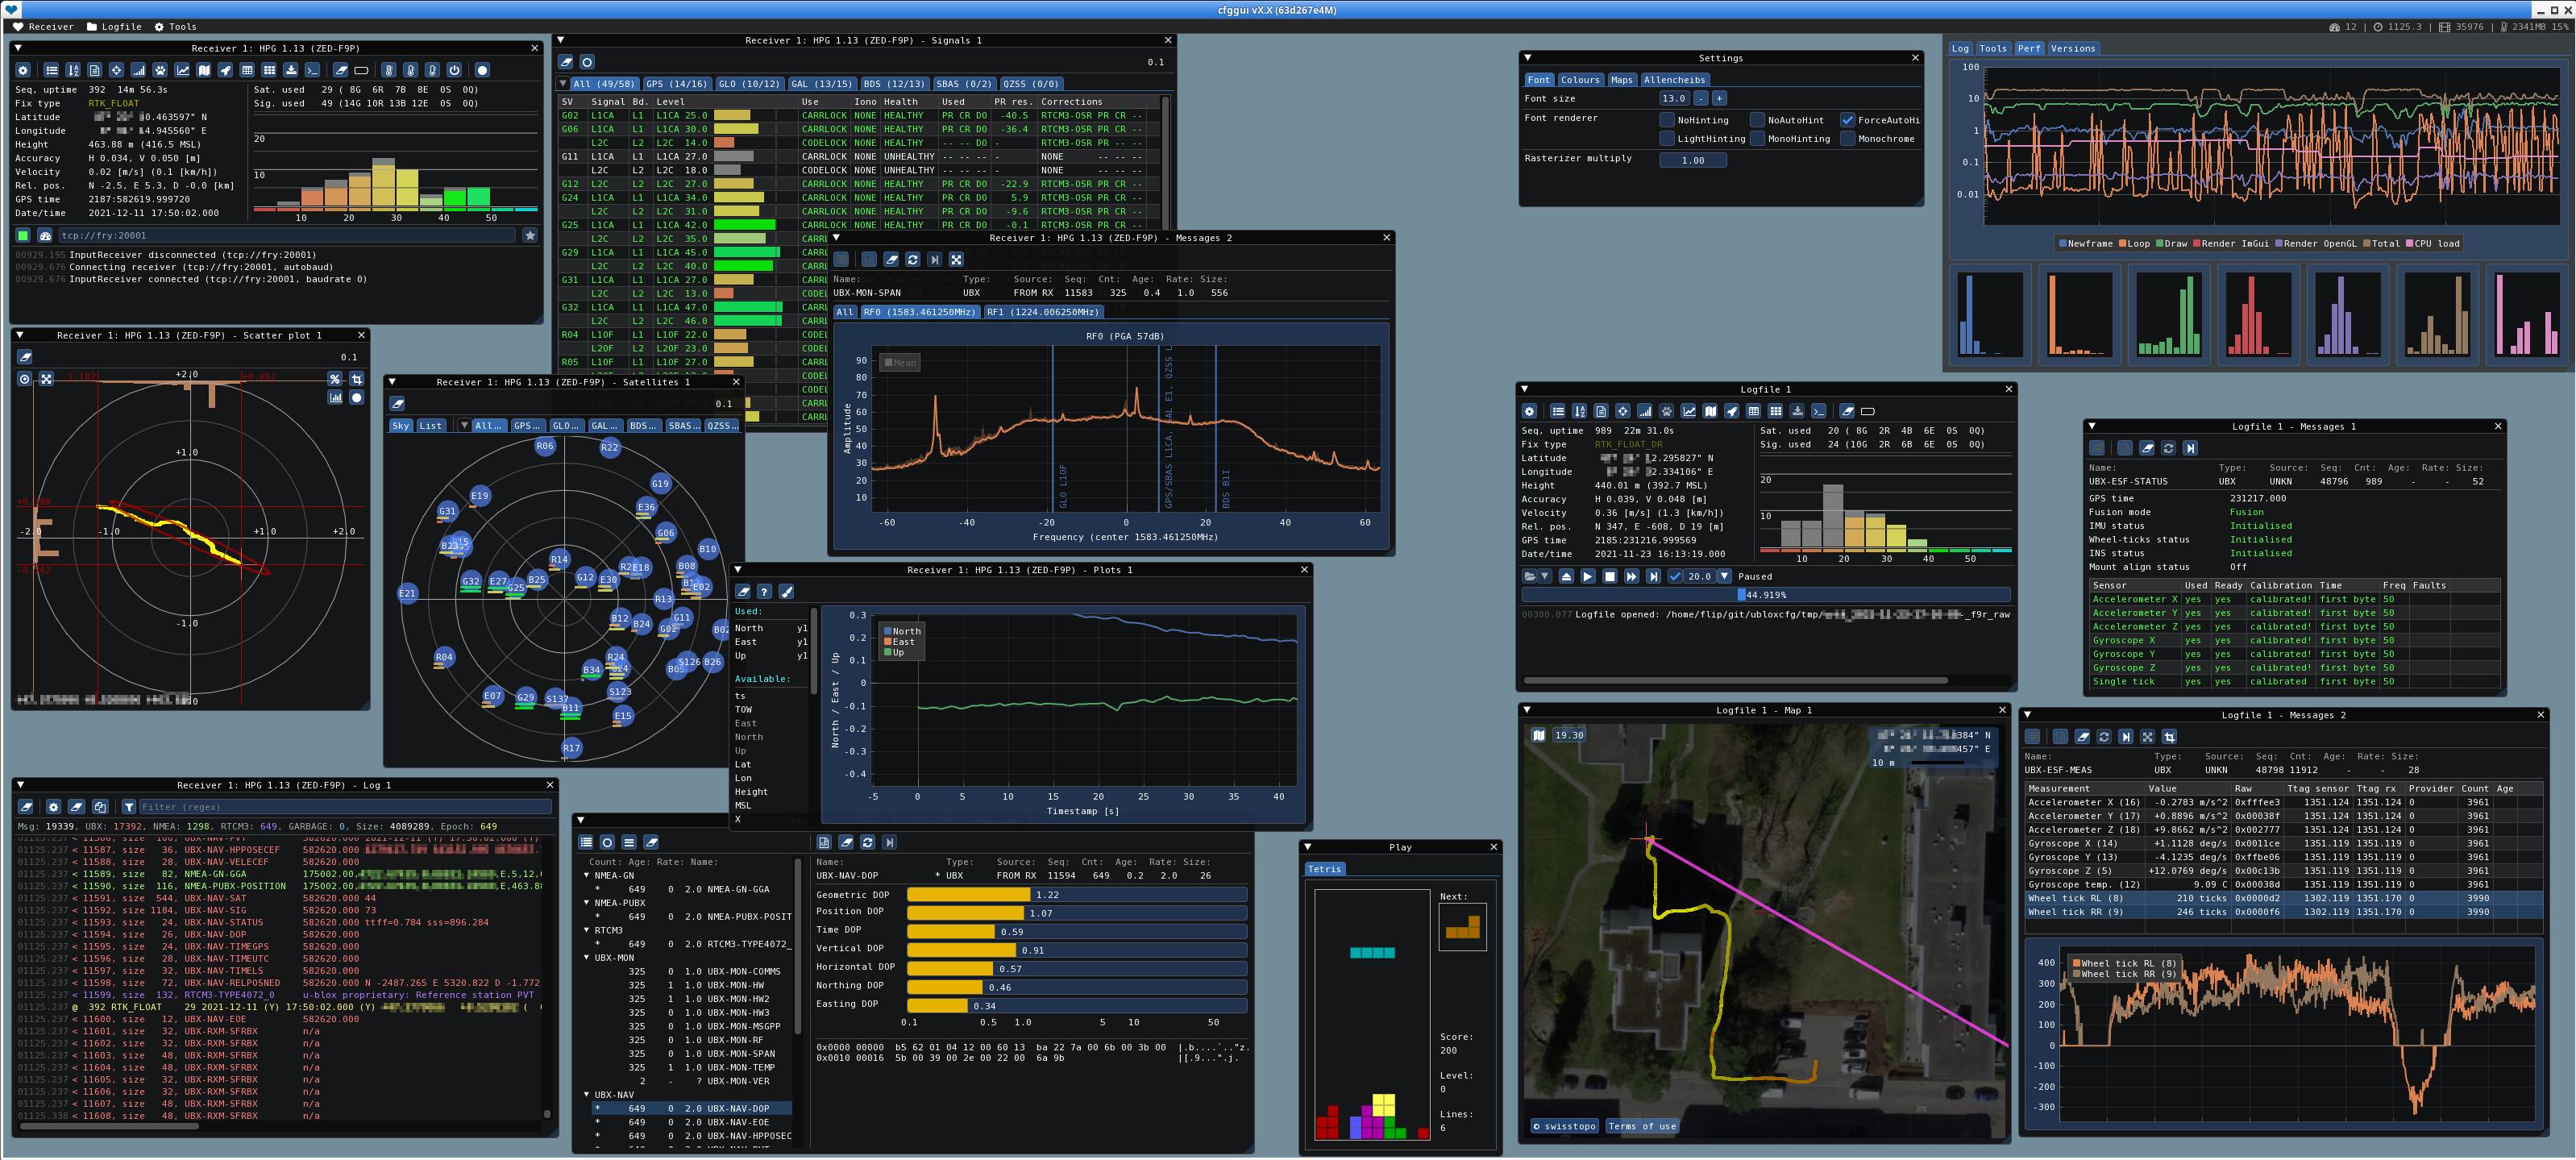Open the paw icon in Receiver 1 toolbar

tap(160, 71)
